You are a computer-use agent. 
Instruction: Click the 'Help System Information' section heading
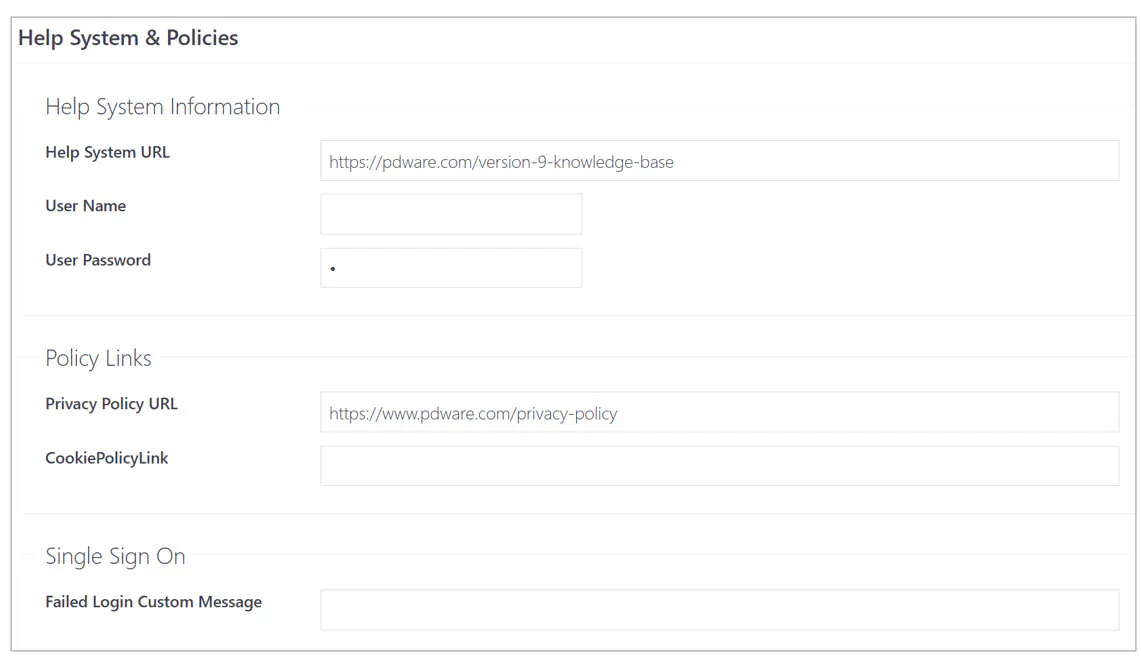[163, 107]
